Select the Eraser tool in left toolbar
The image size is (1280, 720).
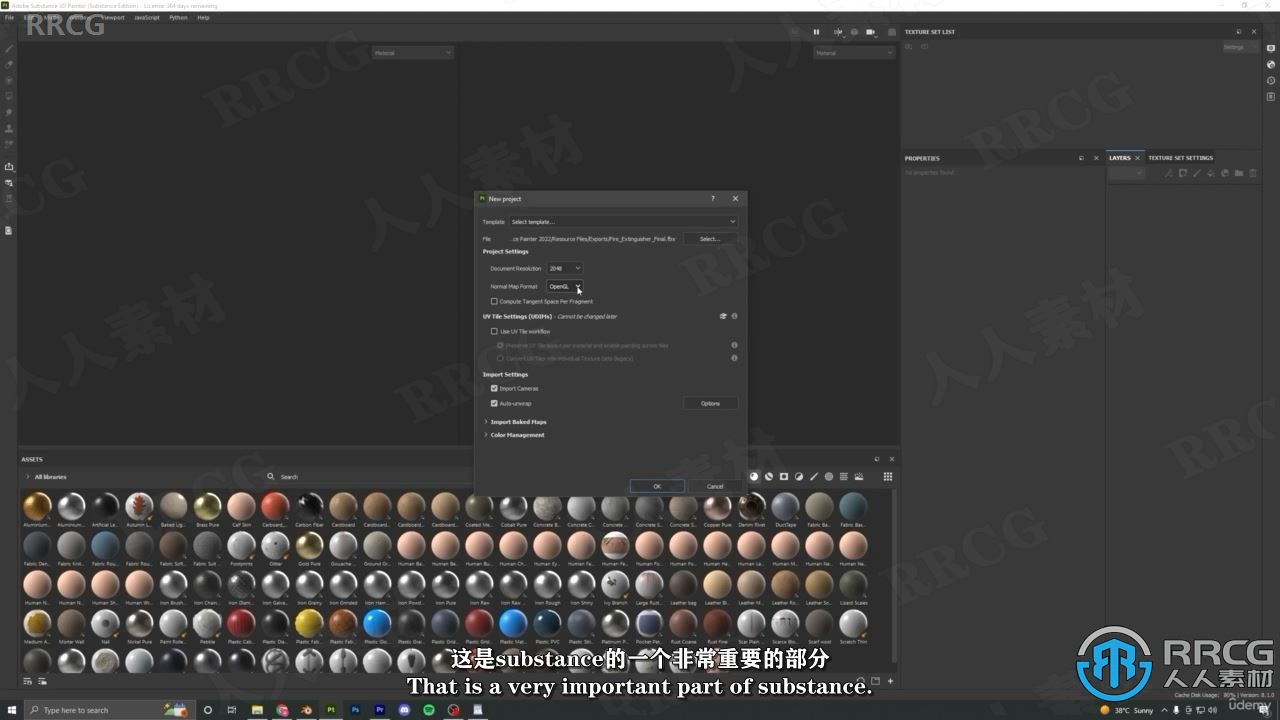pos(9,64)
